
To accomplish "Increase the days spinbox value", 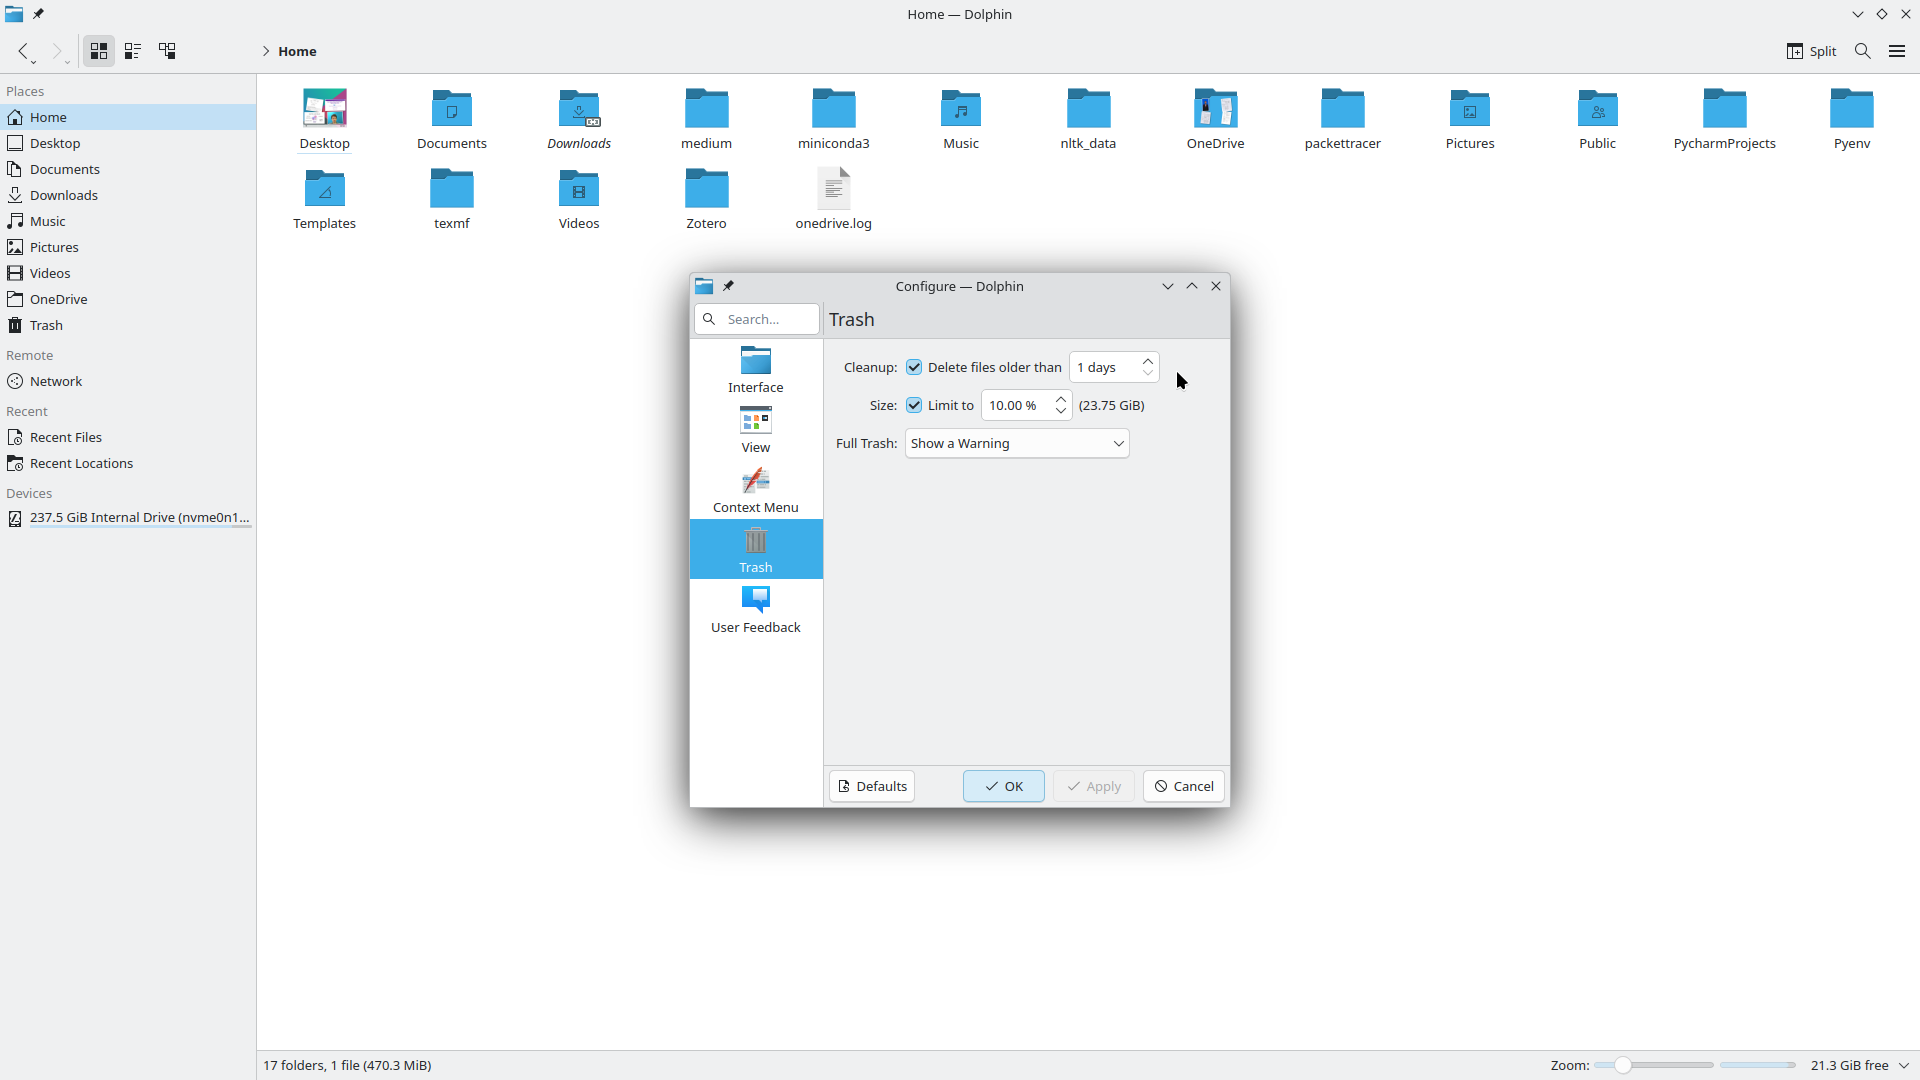I will (1148, 361).
